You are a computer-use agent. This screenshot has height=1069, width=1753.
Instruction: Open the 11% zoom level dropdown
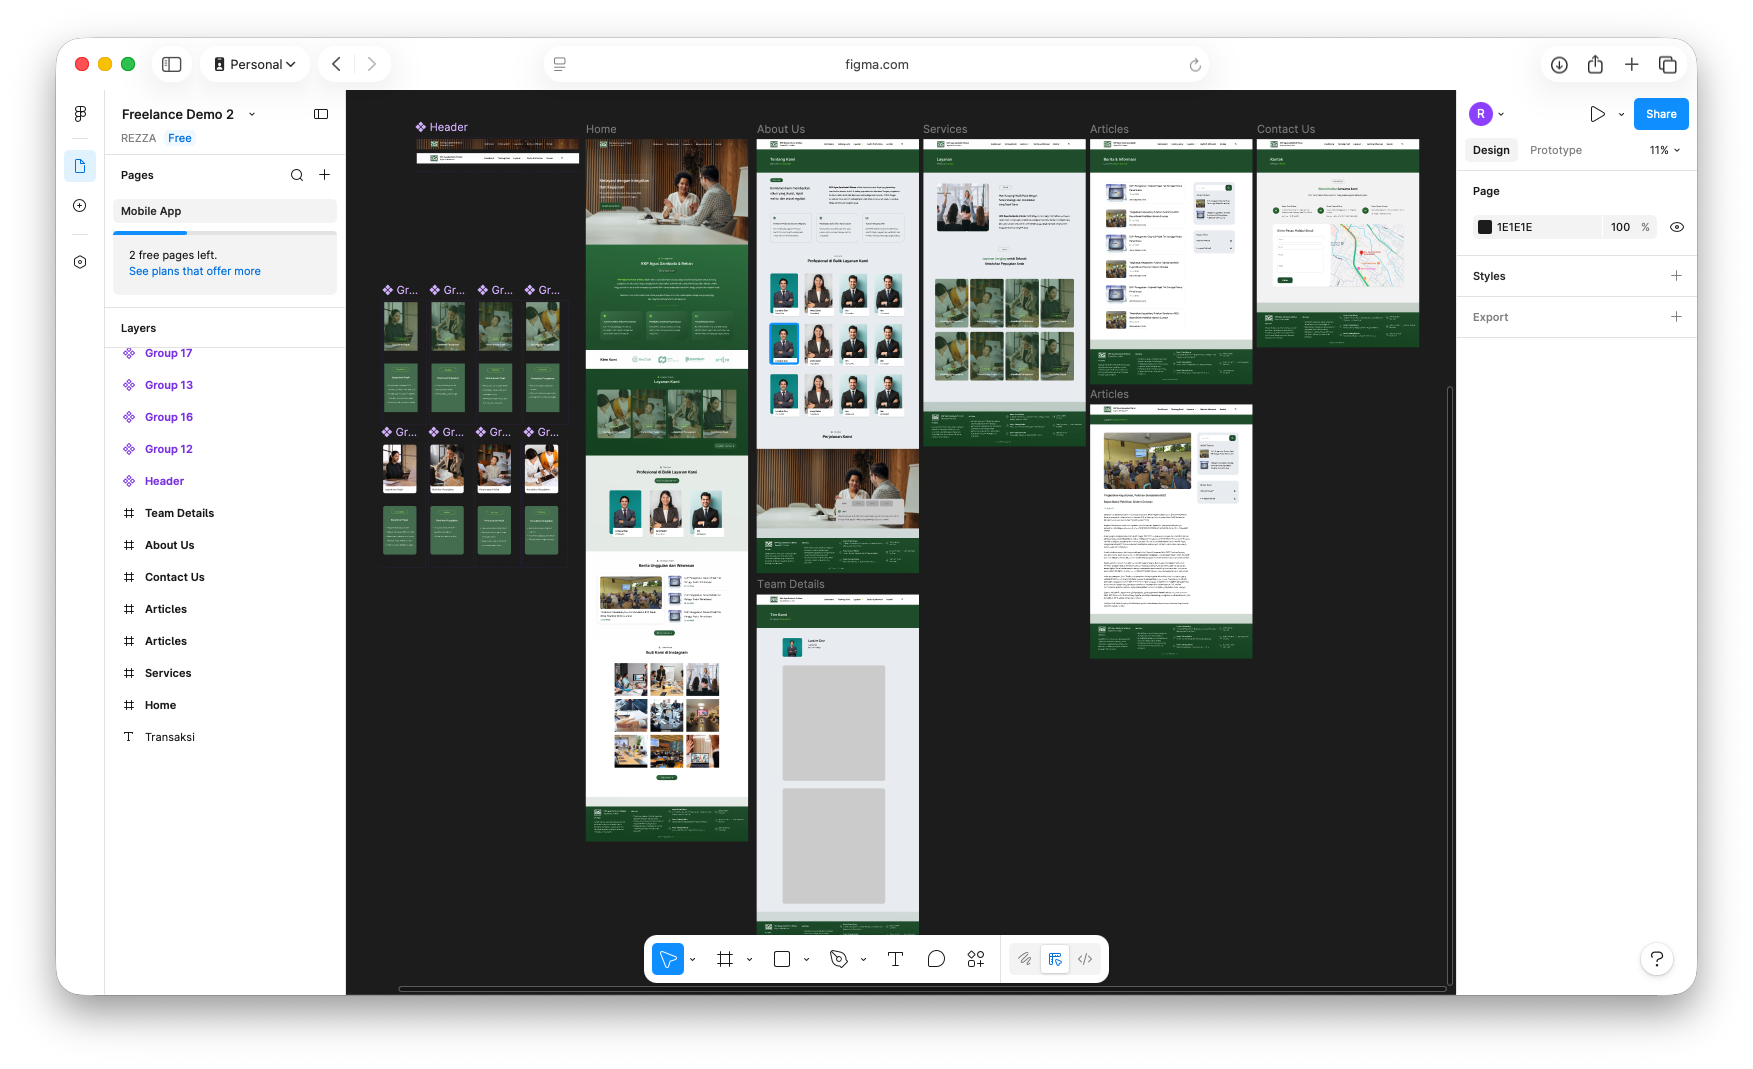(x=1664, y=150)
